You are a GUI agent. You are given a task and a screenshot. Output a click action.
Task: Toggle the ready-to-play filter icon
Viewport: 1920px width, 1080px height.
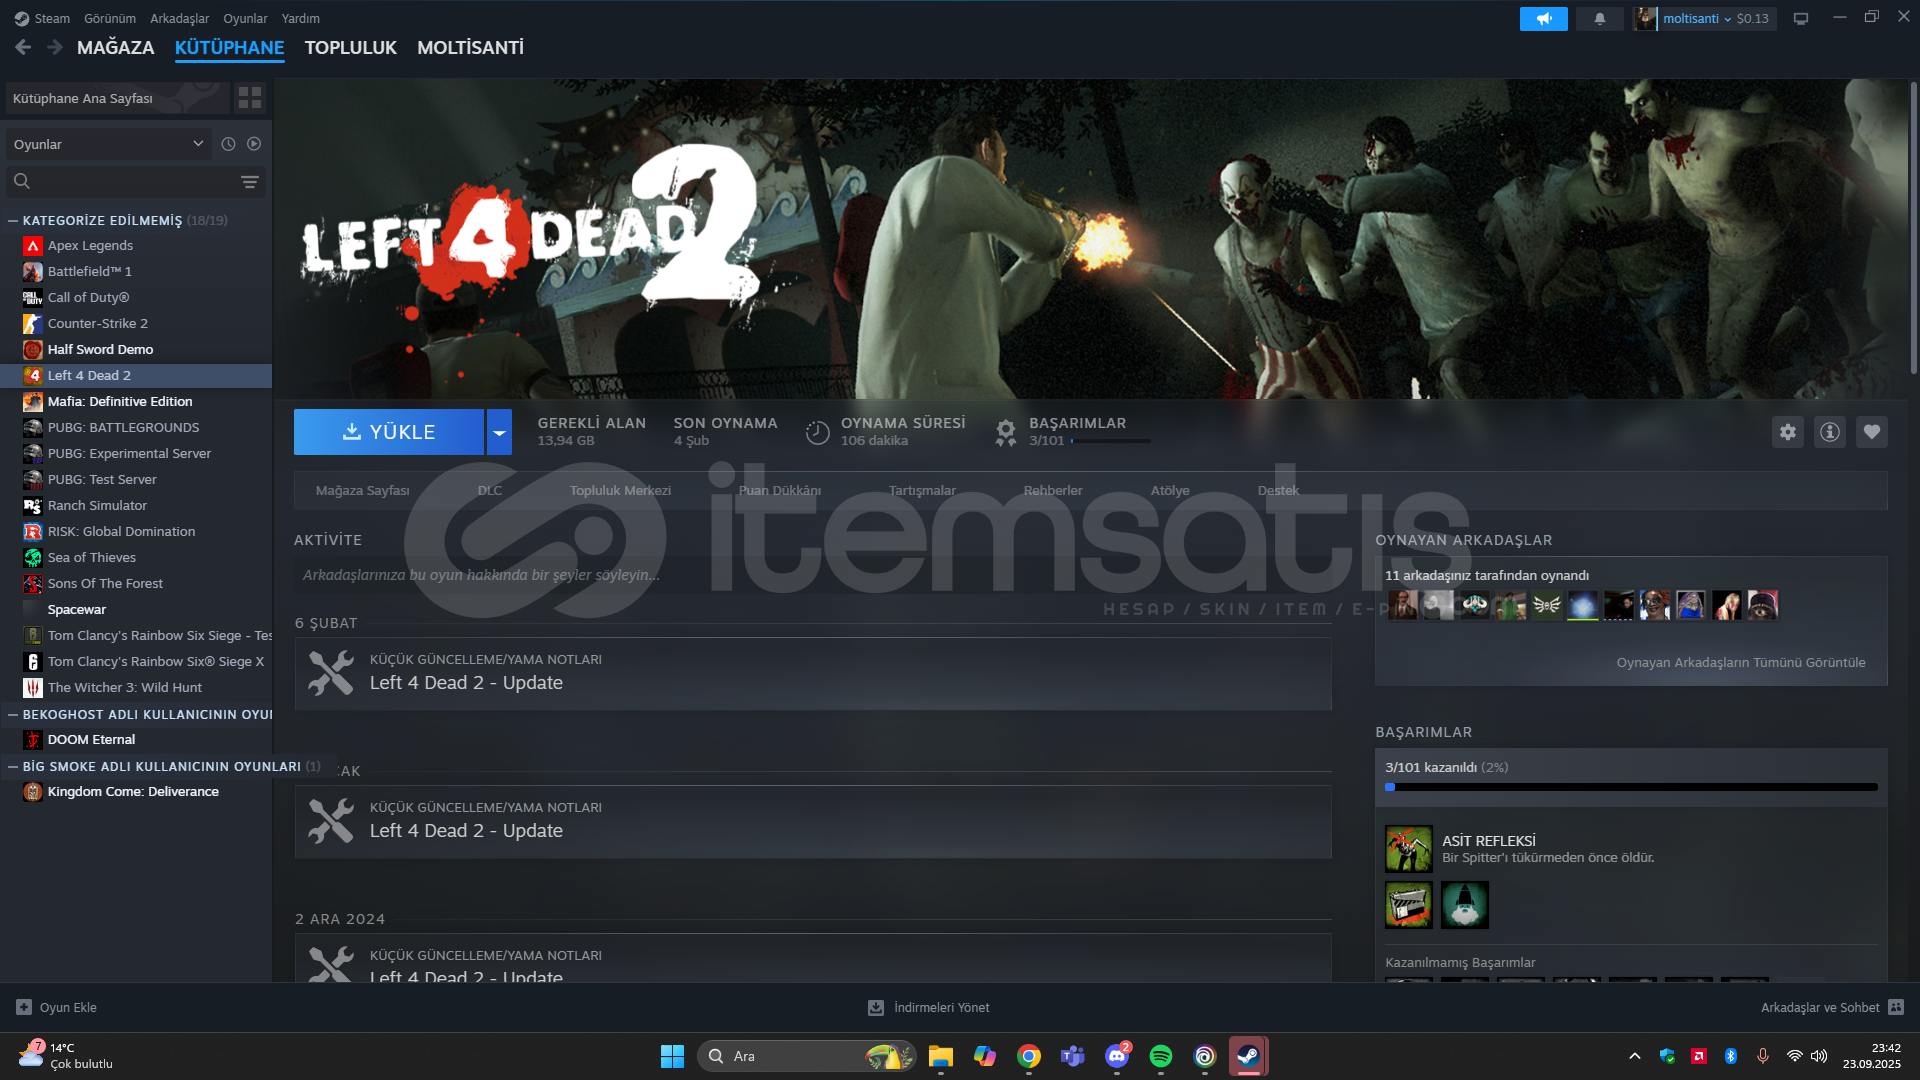[x=254, y=144]
